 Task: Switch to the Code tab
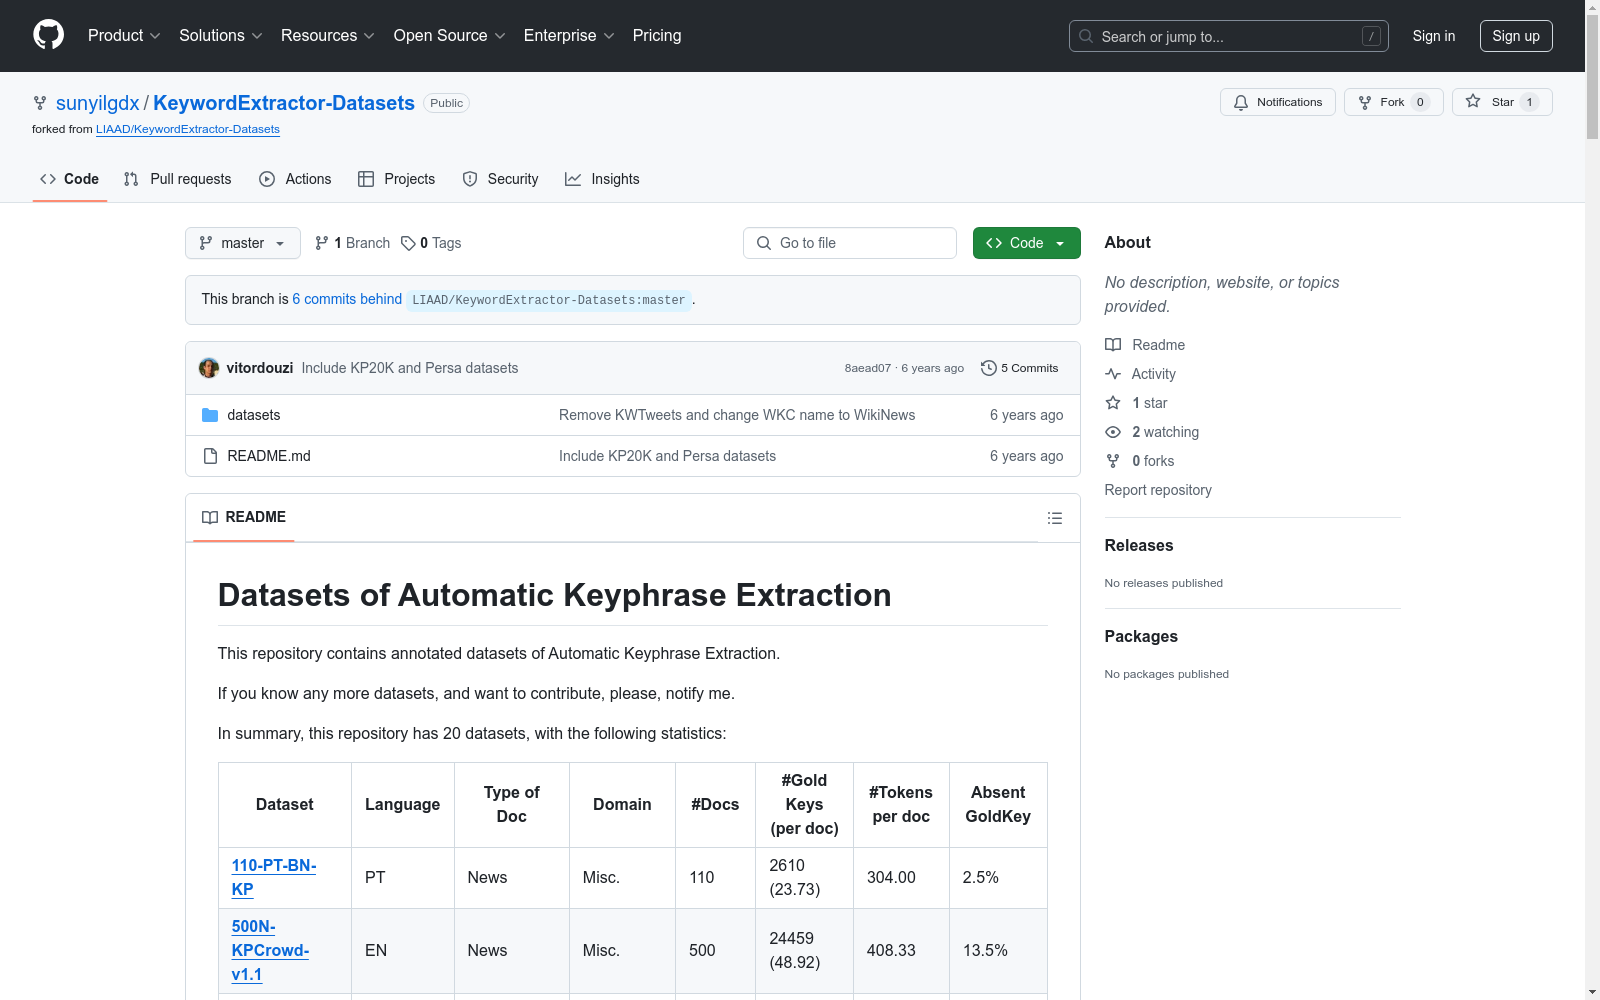coord(70,179)
